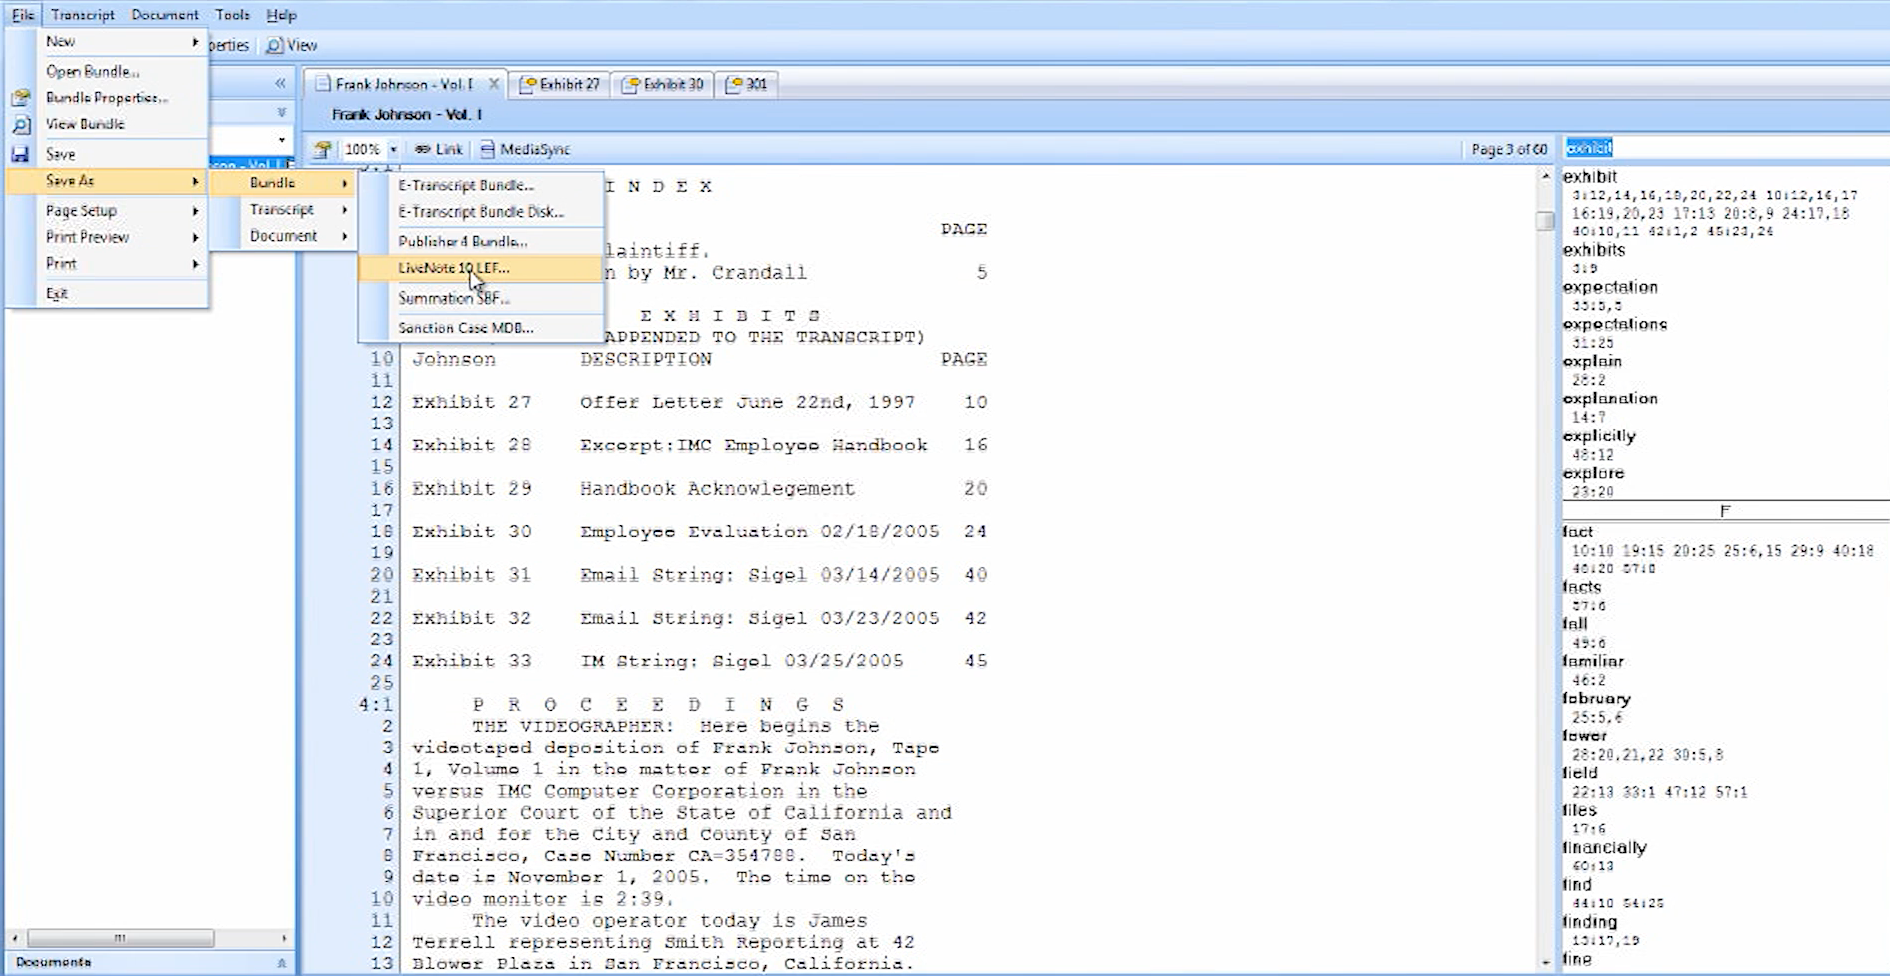
Task: Expand the Documents section at bottom left
Action: [x=281, y=962]
